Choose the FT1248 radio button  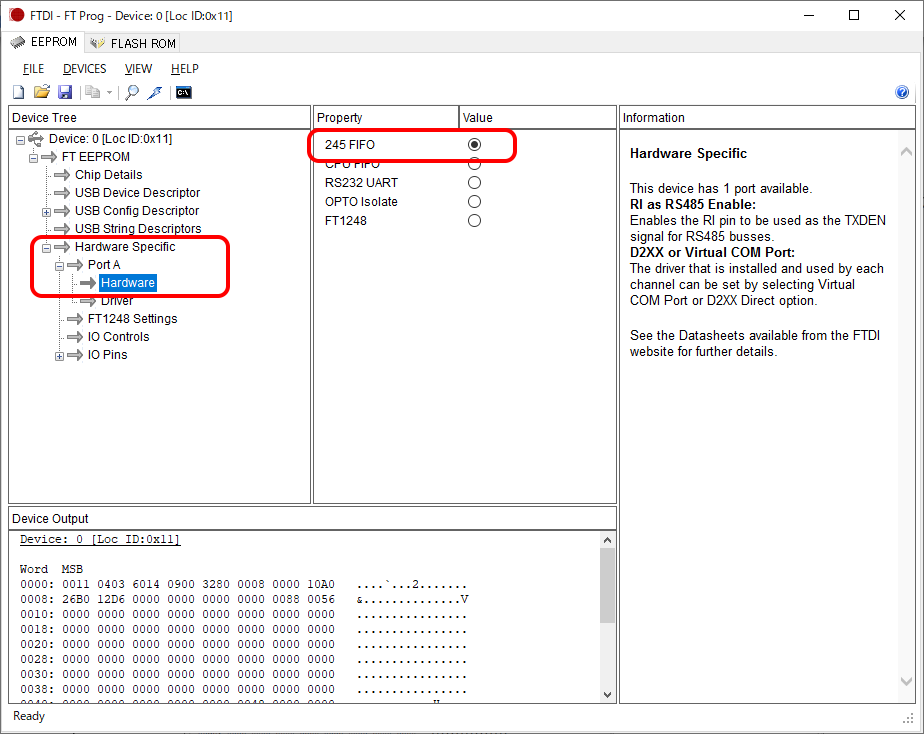tap(474, 221)
